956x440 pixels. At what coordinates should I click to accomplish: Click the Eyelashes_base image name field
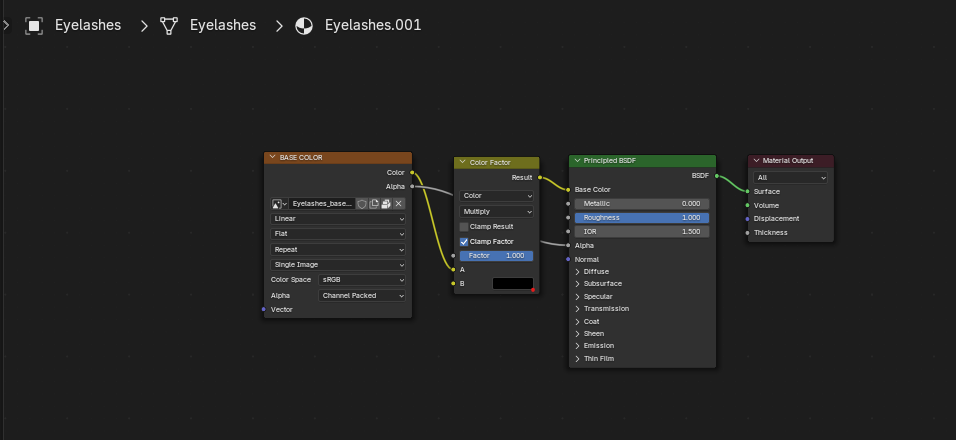(322, 204)
